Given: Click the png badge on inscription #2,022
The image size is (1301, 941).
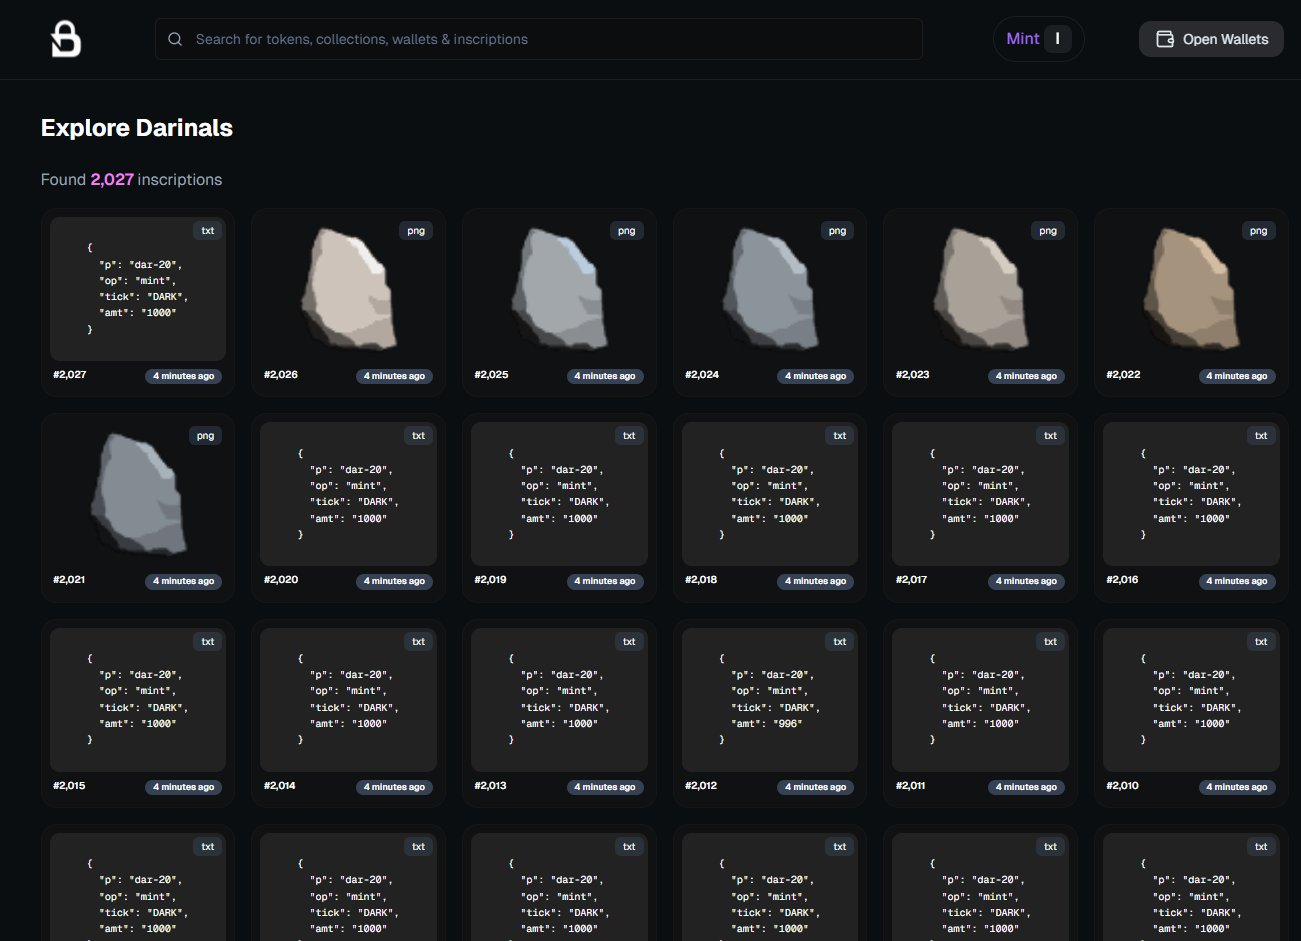Looking at the screenshot, I should tap(1258, 231).
